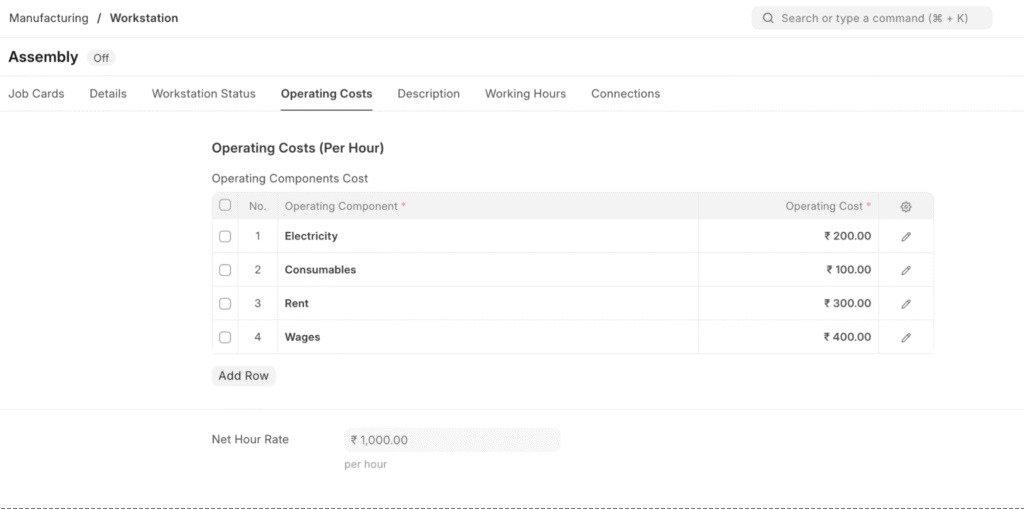Screen dimensions: 1024x509
Task: Click the Net Hour Rate field
Action: tap(451, 440)
